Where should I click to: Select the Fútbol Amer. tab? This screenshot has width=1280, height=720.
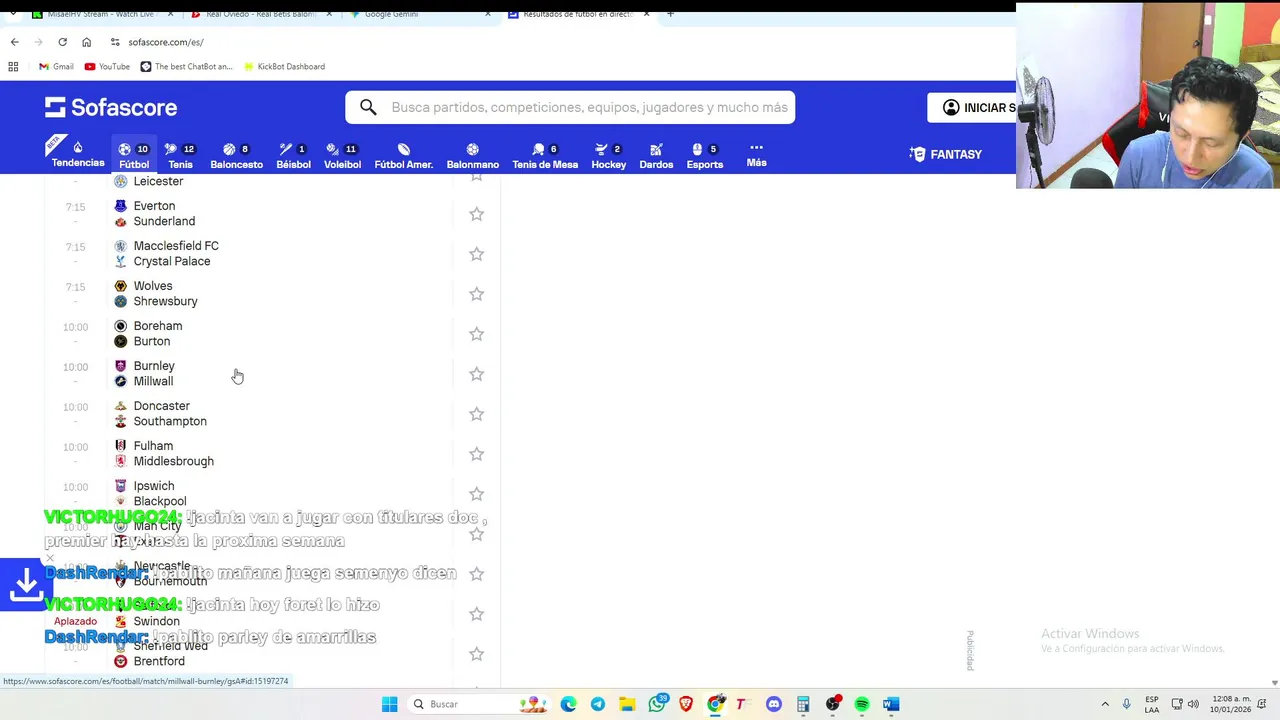[x=403, y=155]
